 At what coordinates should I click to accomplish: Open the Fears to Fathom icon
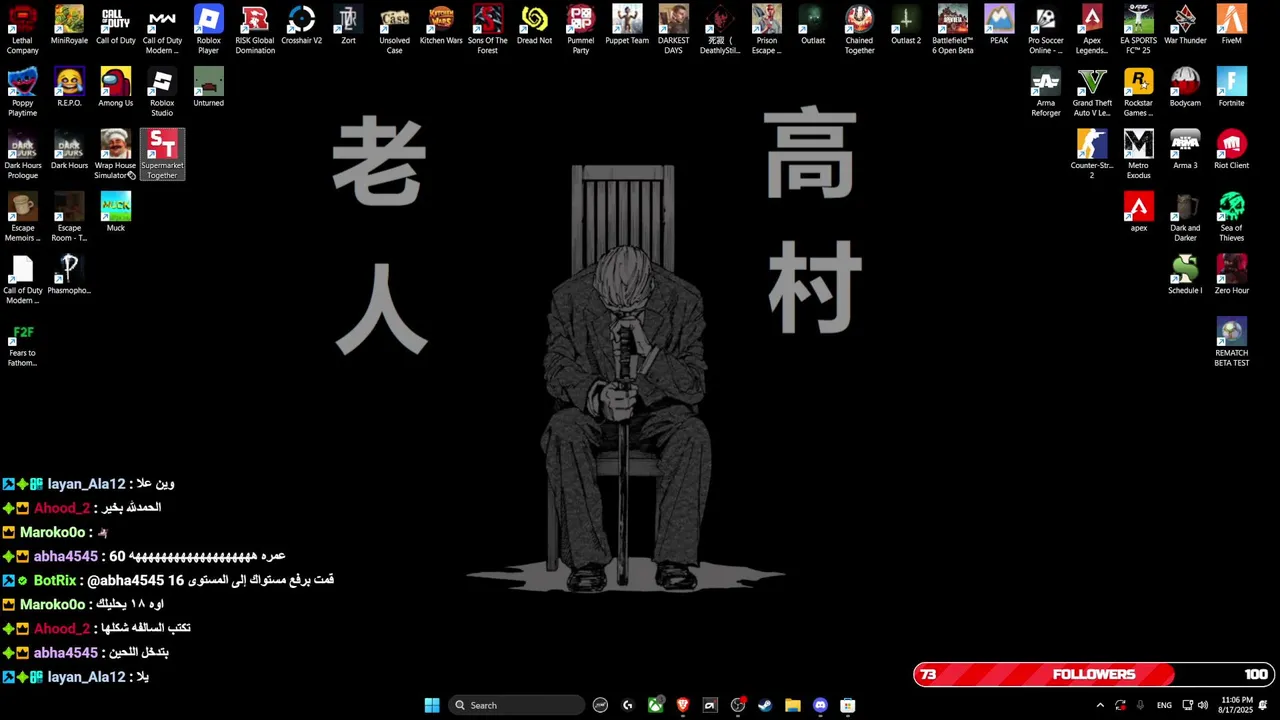point(22,342)
